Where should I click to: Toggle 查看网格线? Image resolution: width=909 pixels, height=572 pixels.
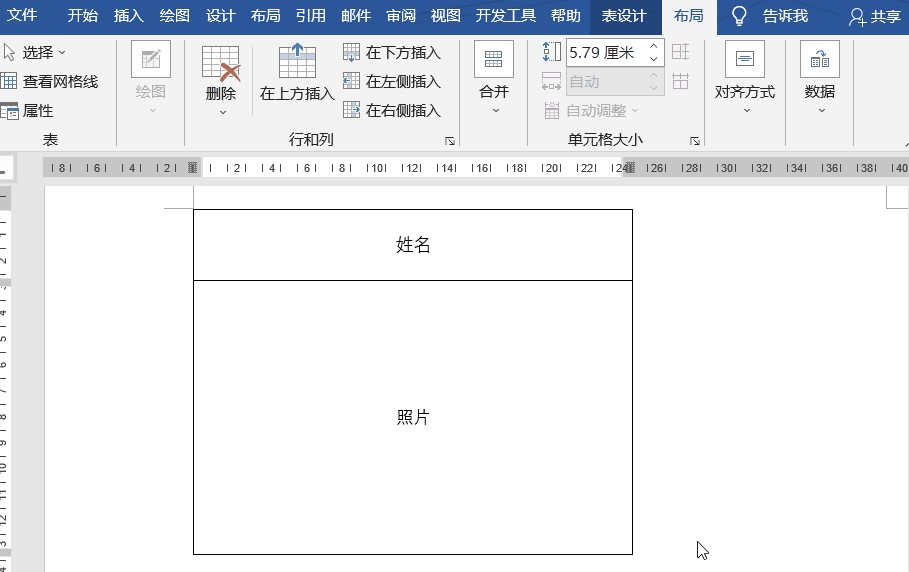(x=49, y=82)
